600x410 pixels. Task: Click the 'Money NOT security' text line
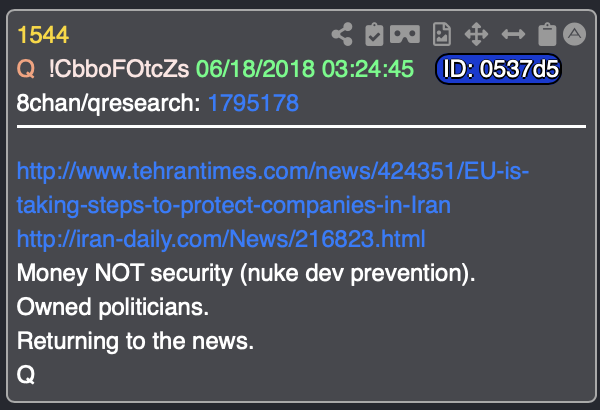(x=246, y=273)
